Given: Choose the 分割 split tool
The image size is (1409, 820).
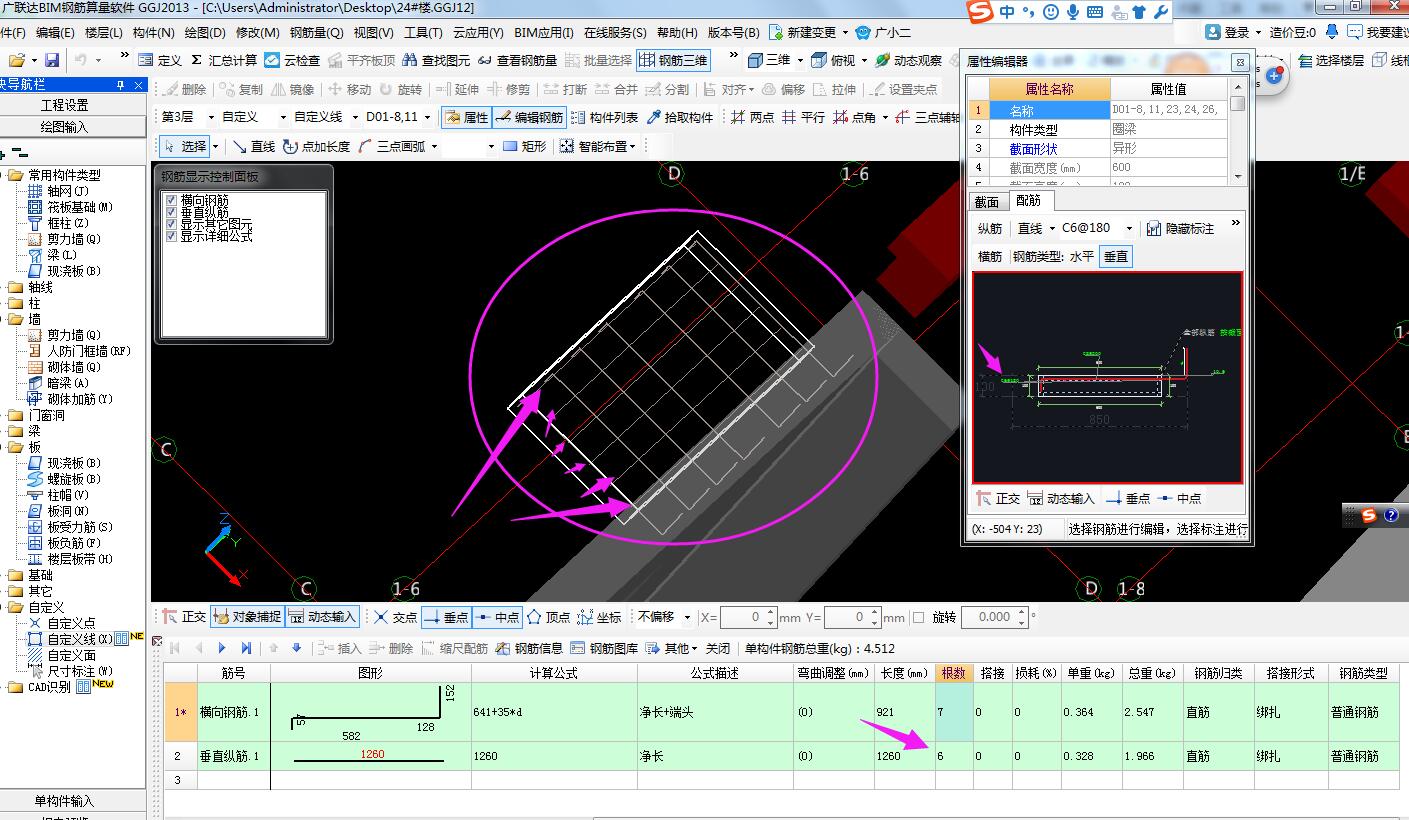Looking at the screenshot, I should [x=667, y=89].
